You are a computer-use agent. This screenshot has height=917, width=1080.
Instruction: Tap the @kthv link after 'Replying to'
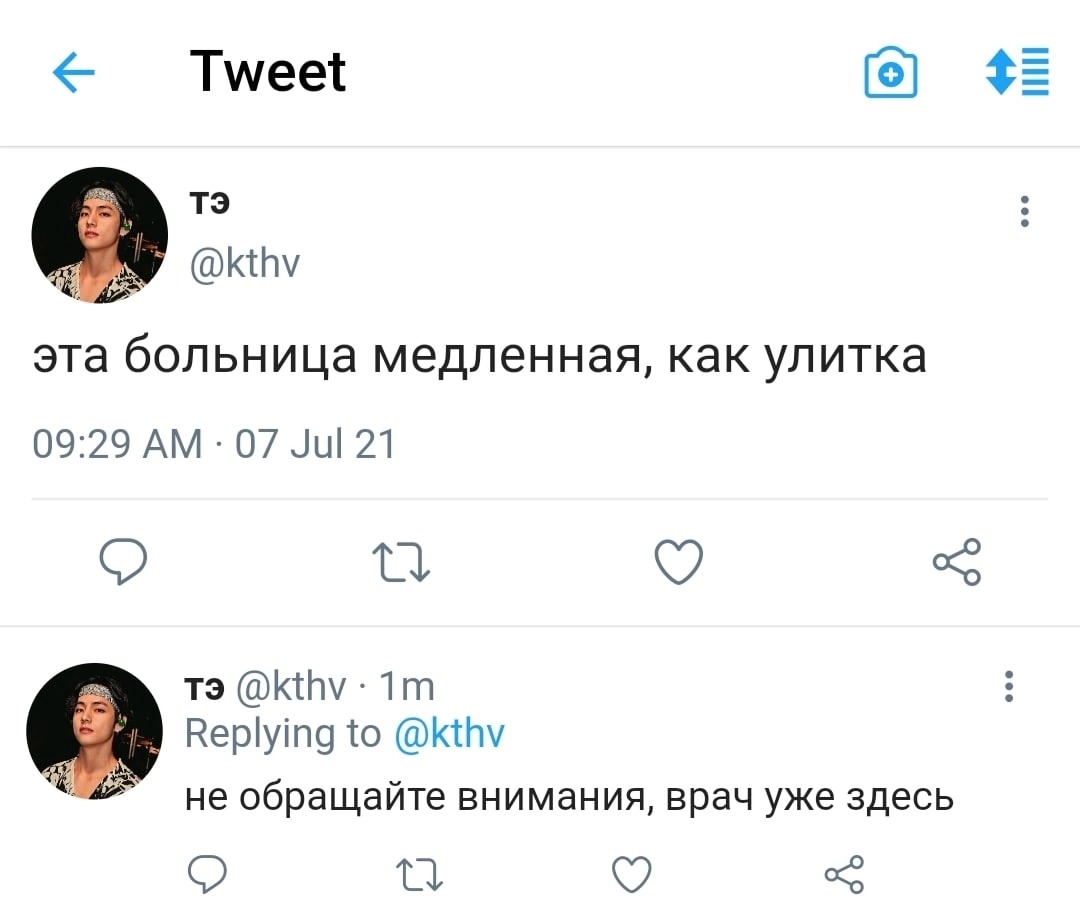coord(449,735)
